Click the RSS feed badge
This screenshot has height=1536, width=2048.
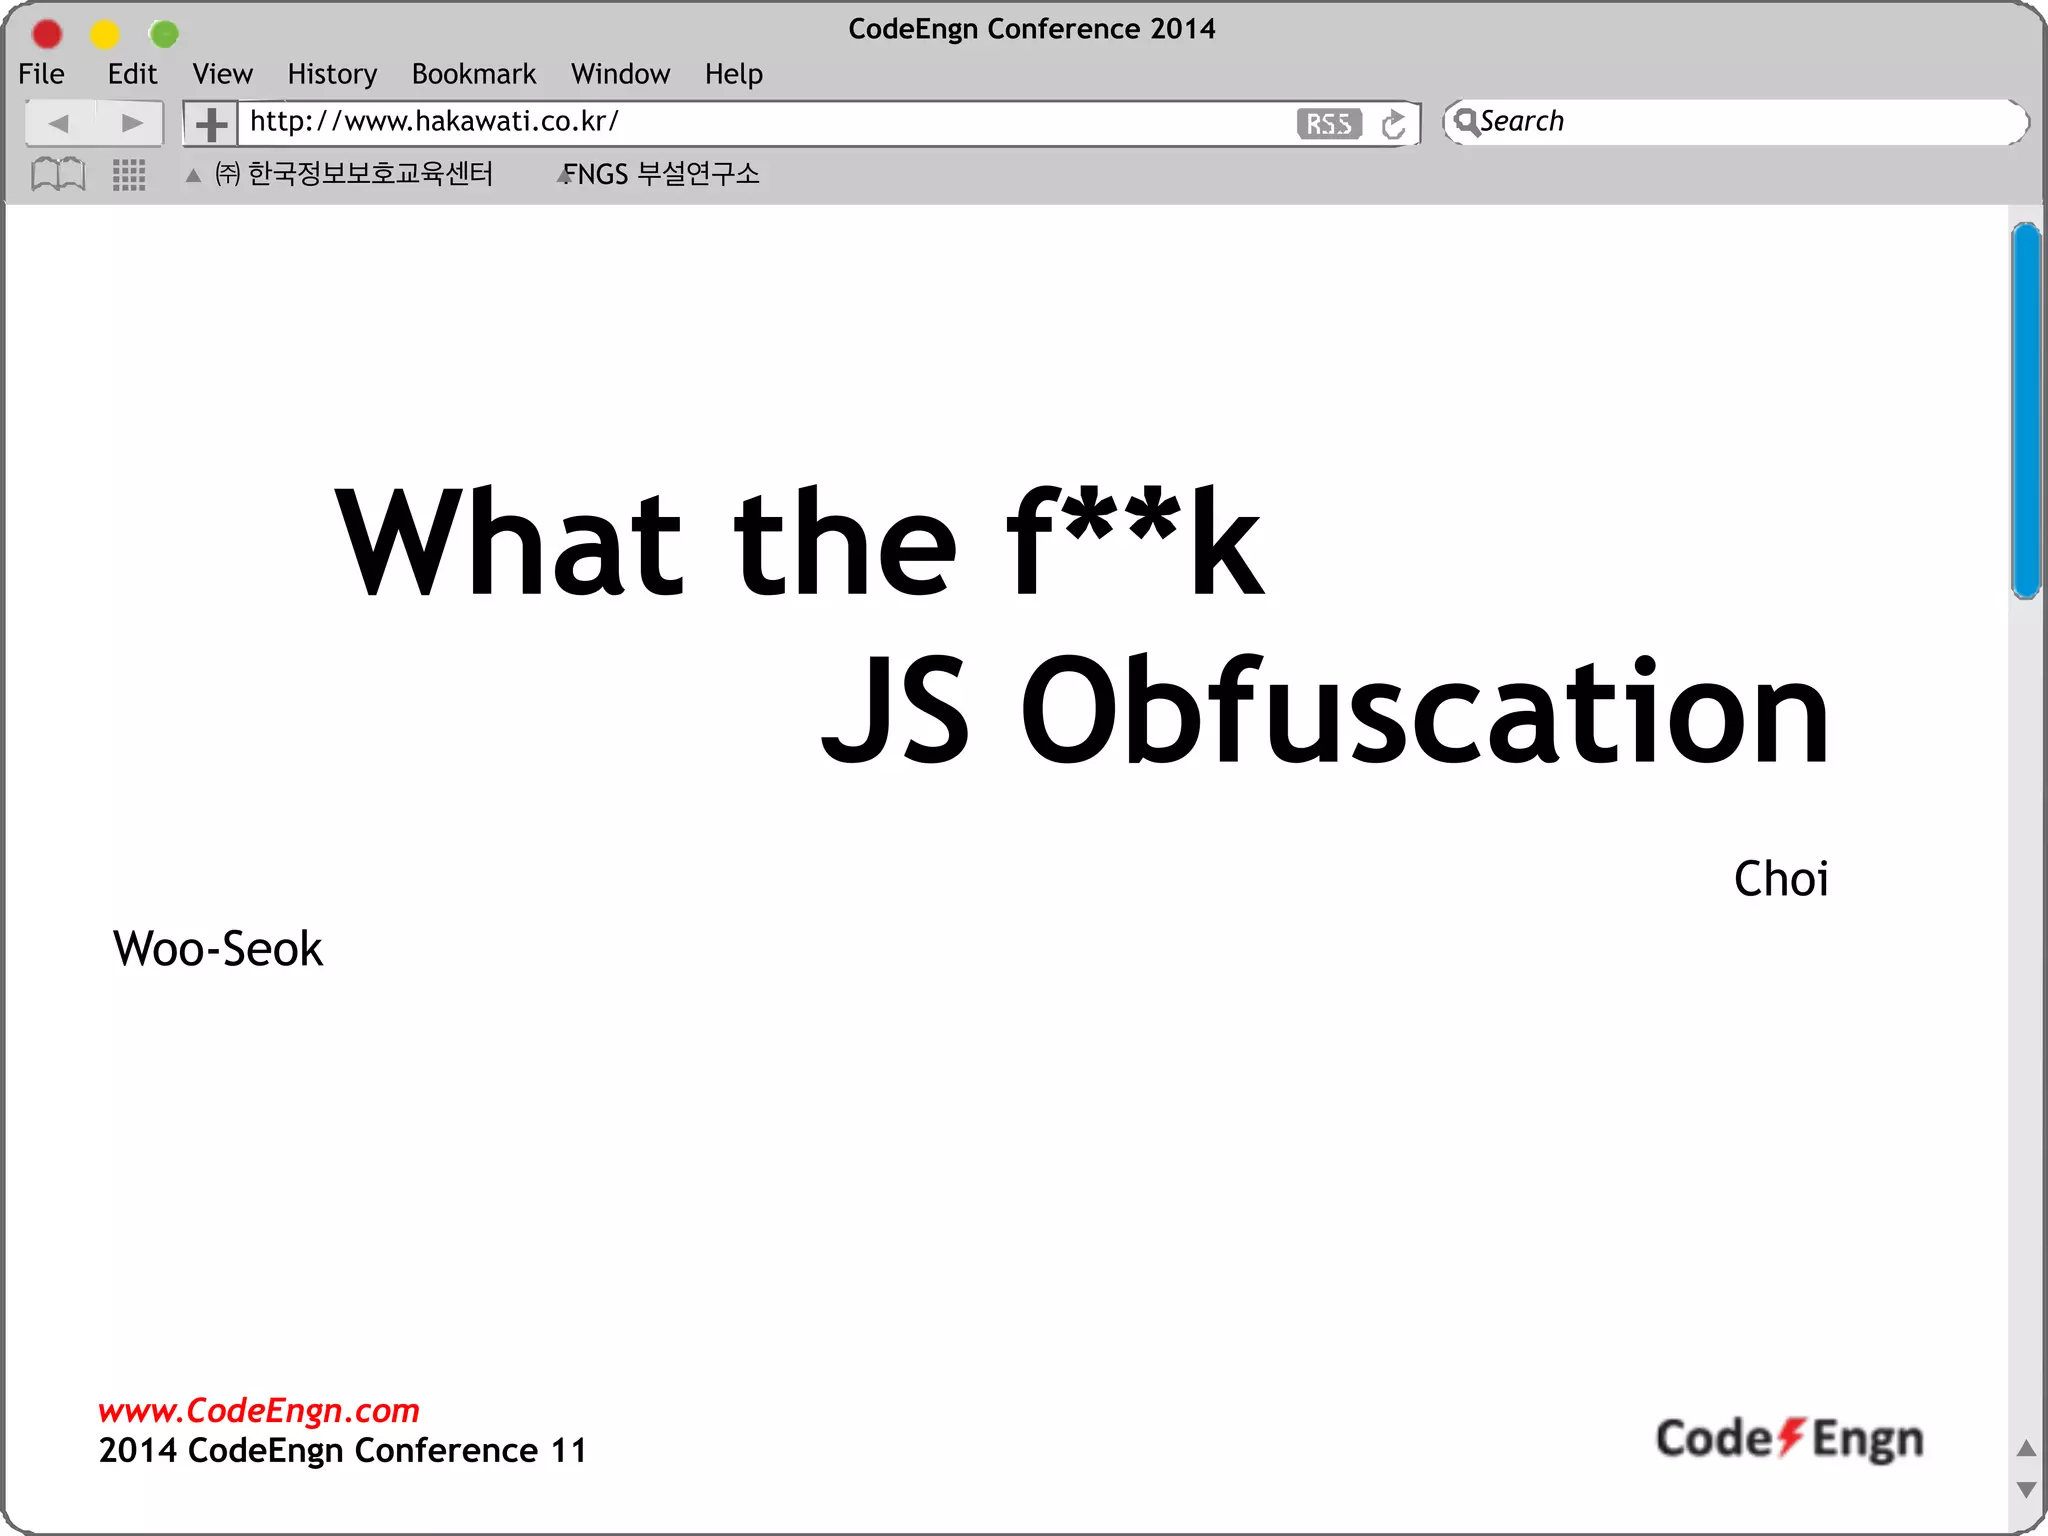[1328, 124]
